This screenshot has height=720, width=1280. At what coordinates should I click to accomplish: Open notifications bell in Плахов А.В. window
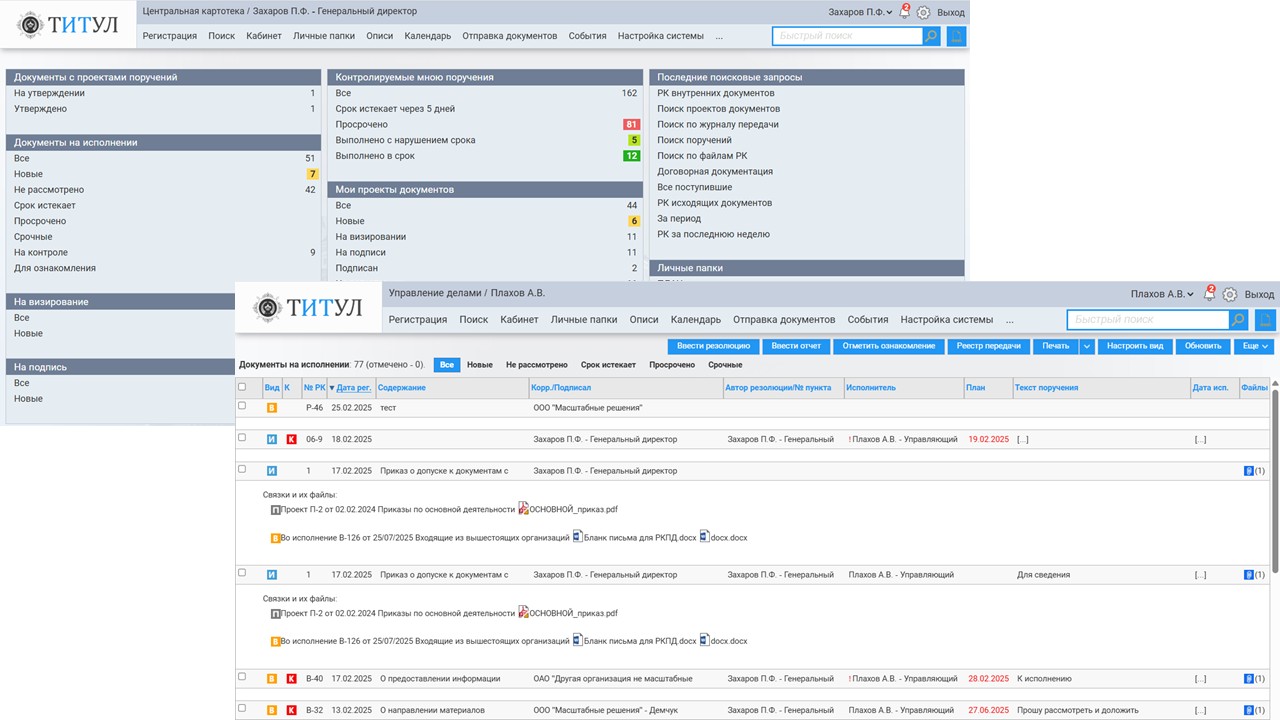point(1209,294)
